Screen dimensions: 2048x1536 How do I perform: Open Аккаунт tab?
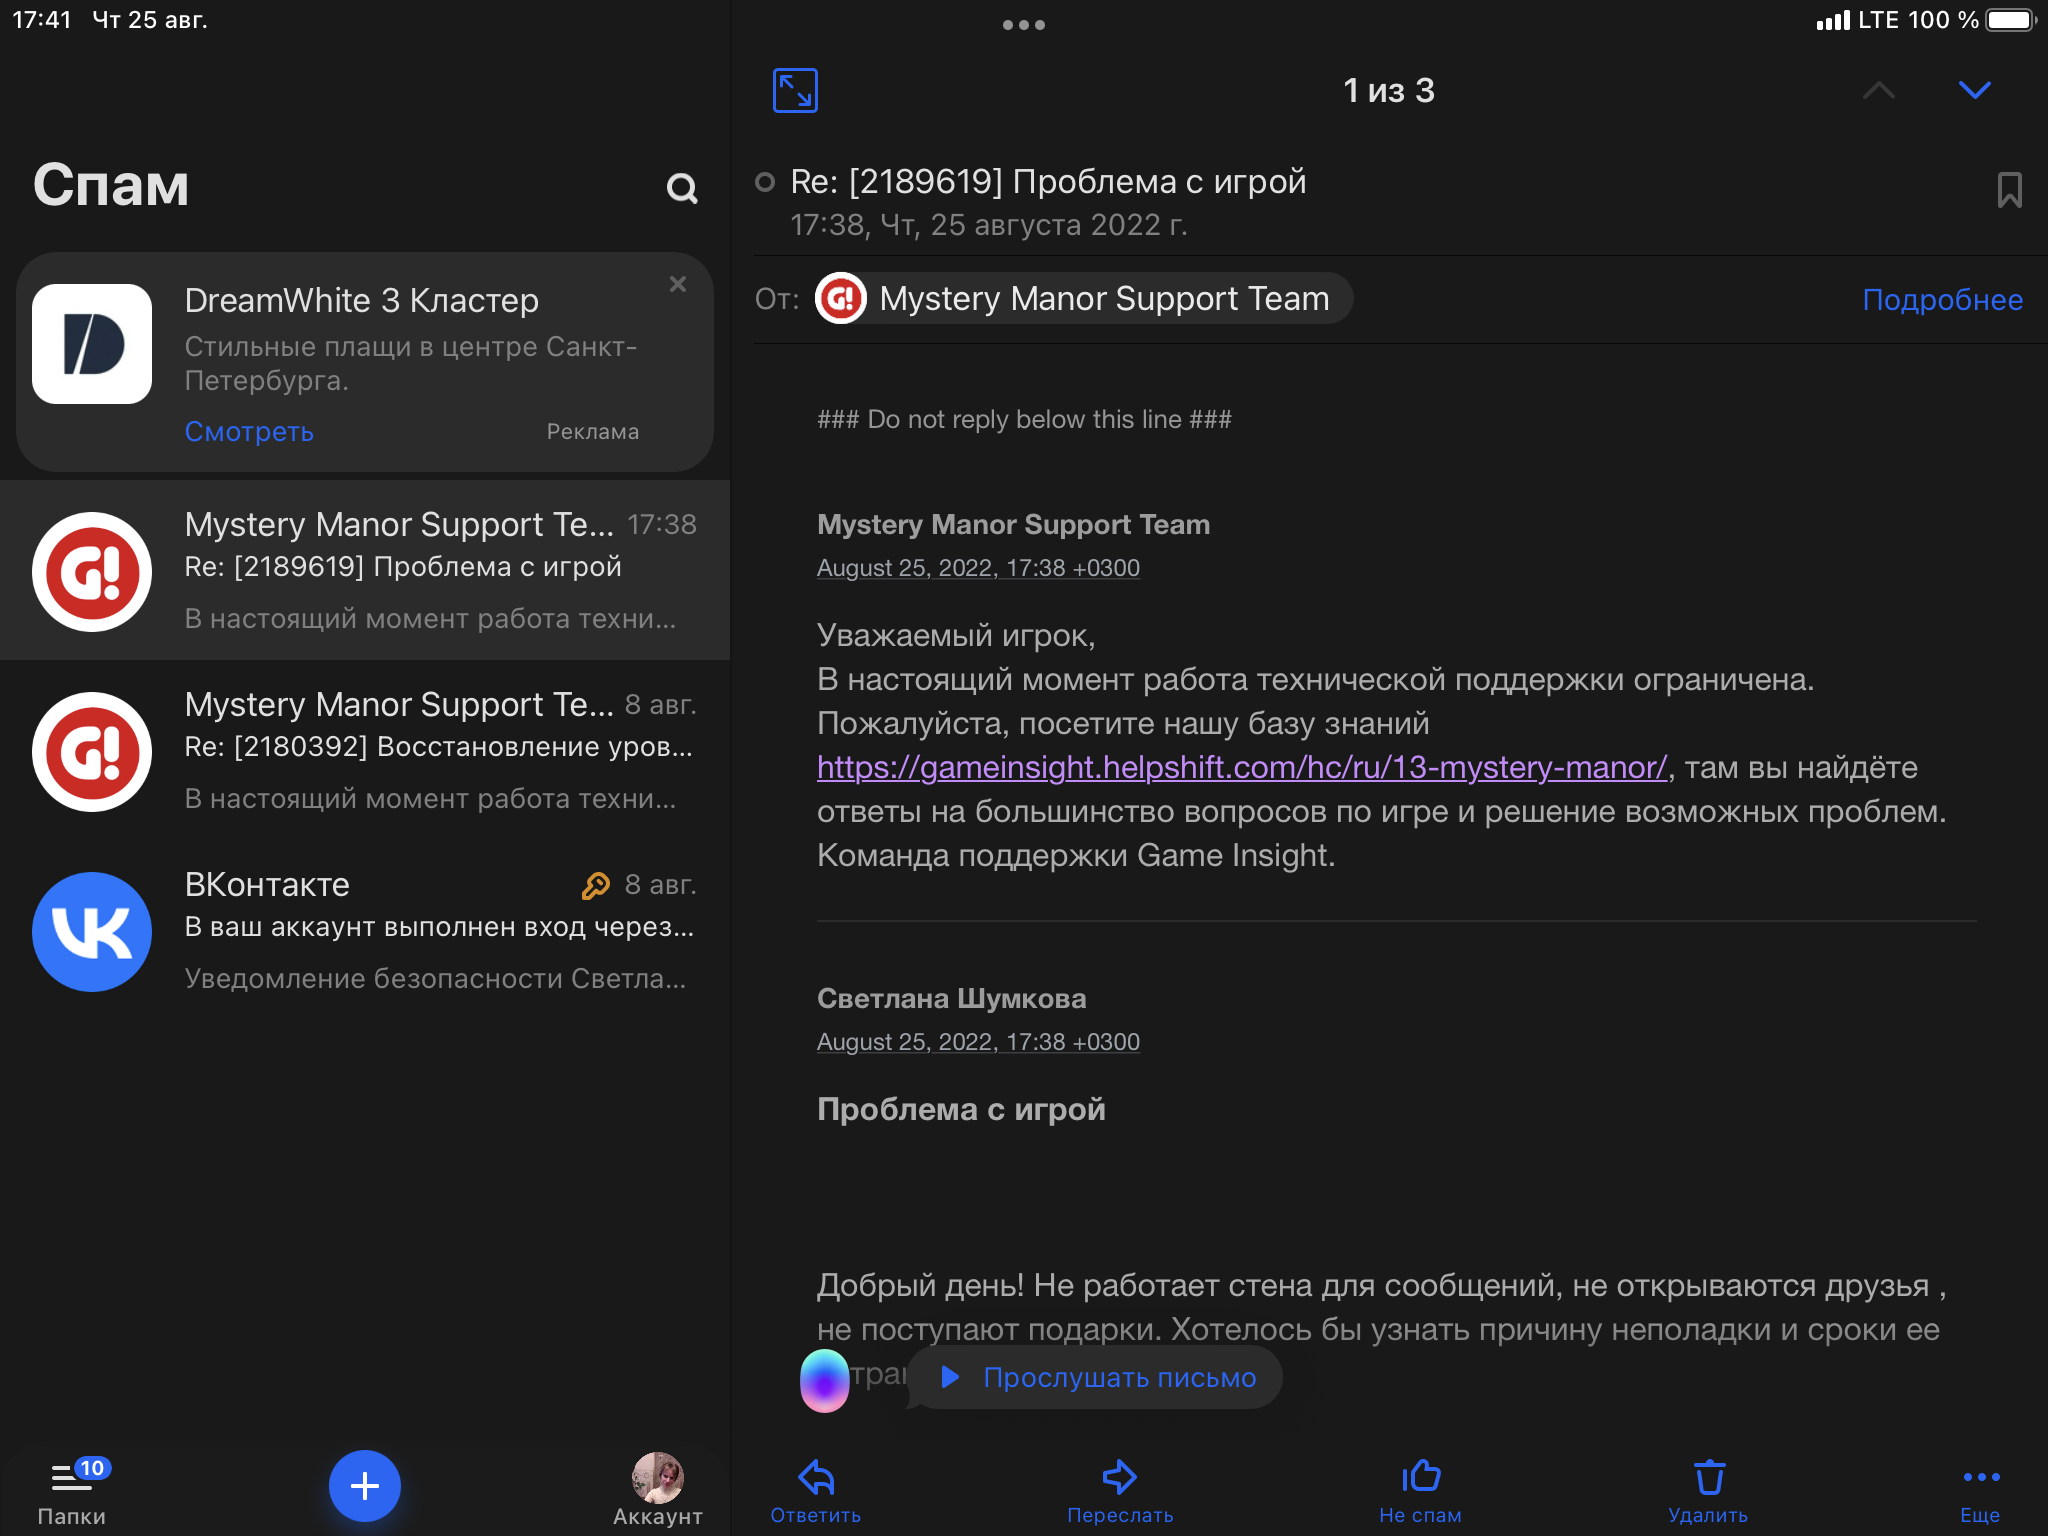tap(657, 1490)
